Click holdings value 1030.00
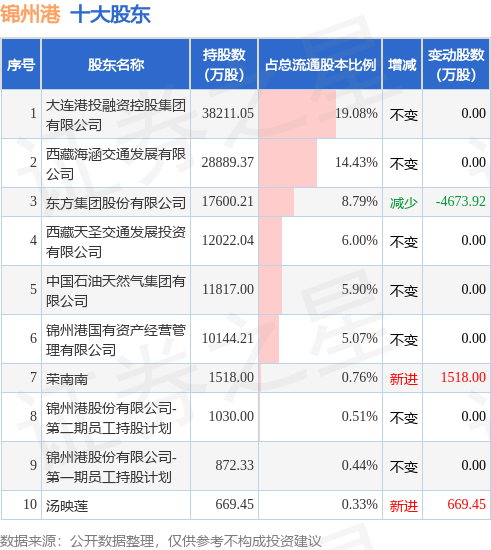 (231, 416)
